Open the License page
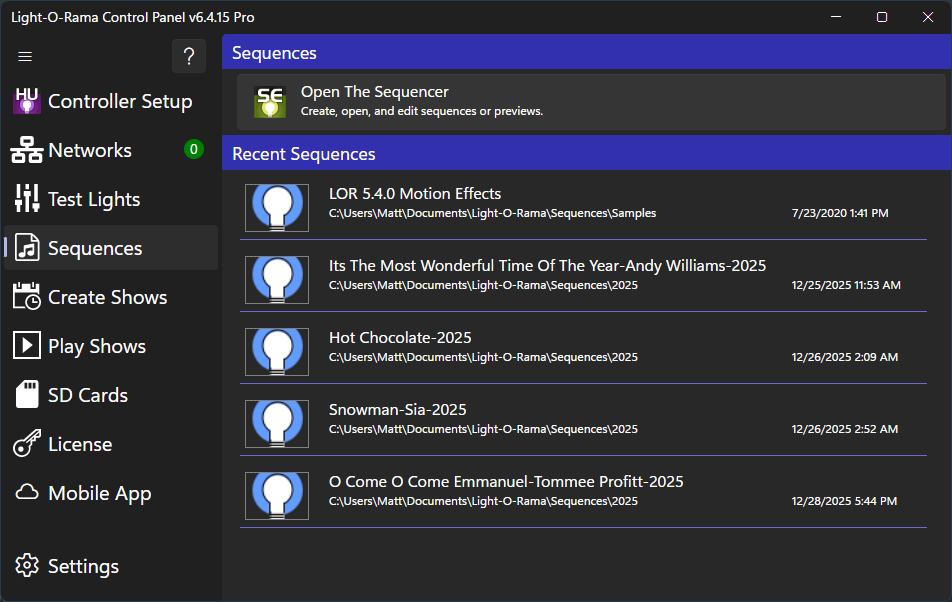Screen dimensions: 952x602 80,444
